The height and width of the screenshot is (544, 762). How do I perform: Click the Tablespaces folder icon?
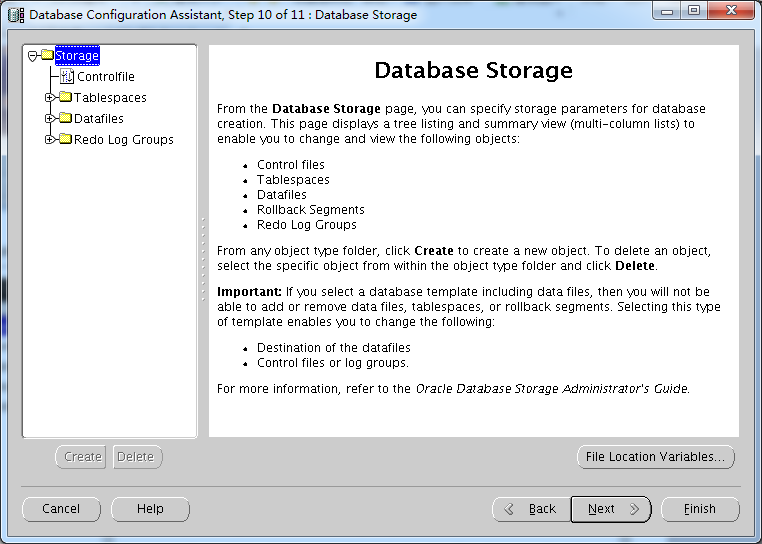[x=66, y=97]
